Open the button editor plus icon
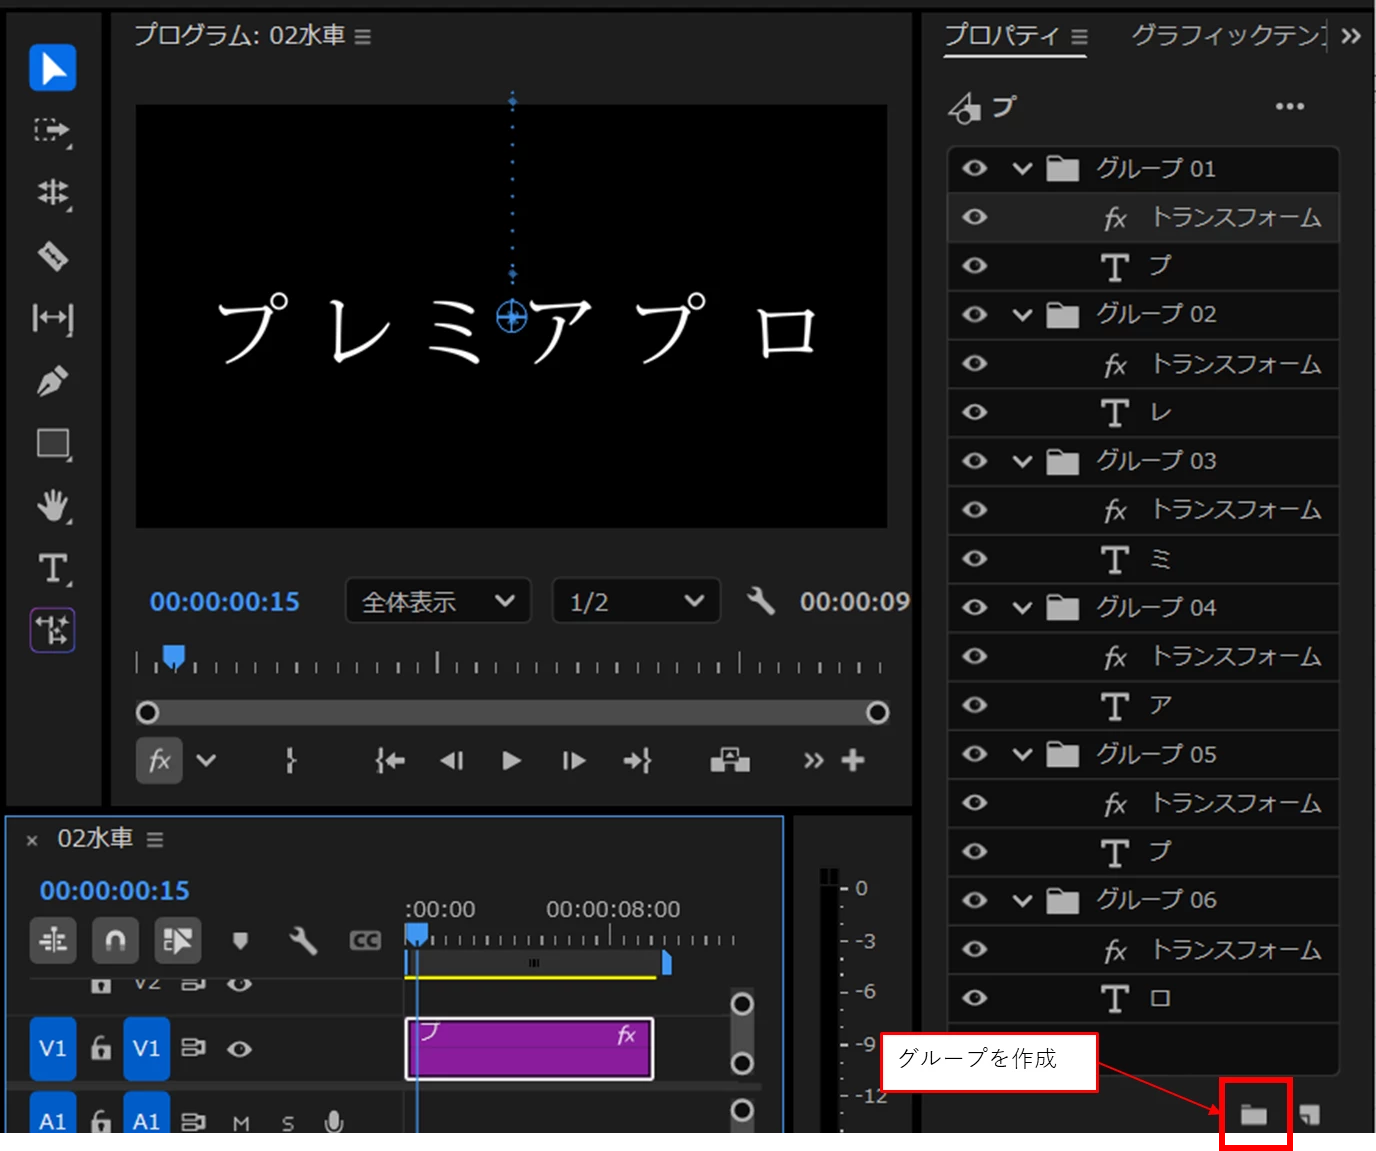The width and height of the screenshot is (1376, 1151). [853, 761]
